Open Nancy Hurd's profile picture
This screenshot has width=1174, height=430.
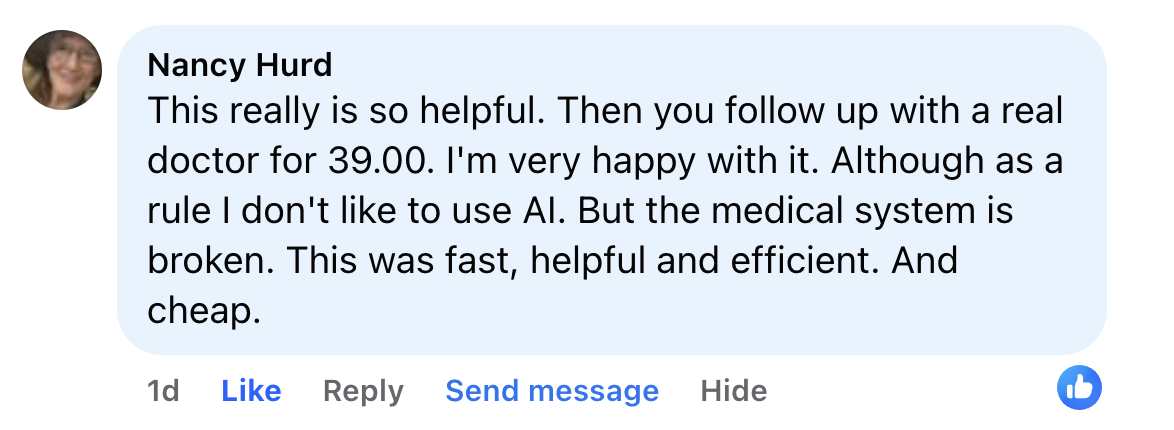click(x=62, y=70)
